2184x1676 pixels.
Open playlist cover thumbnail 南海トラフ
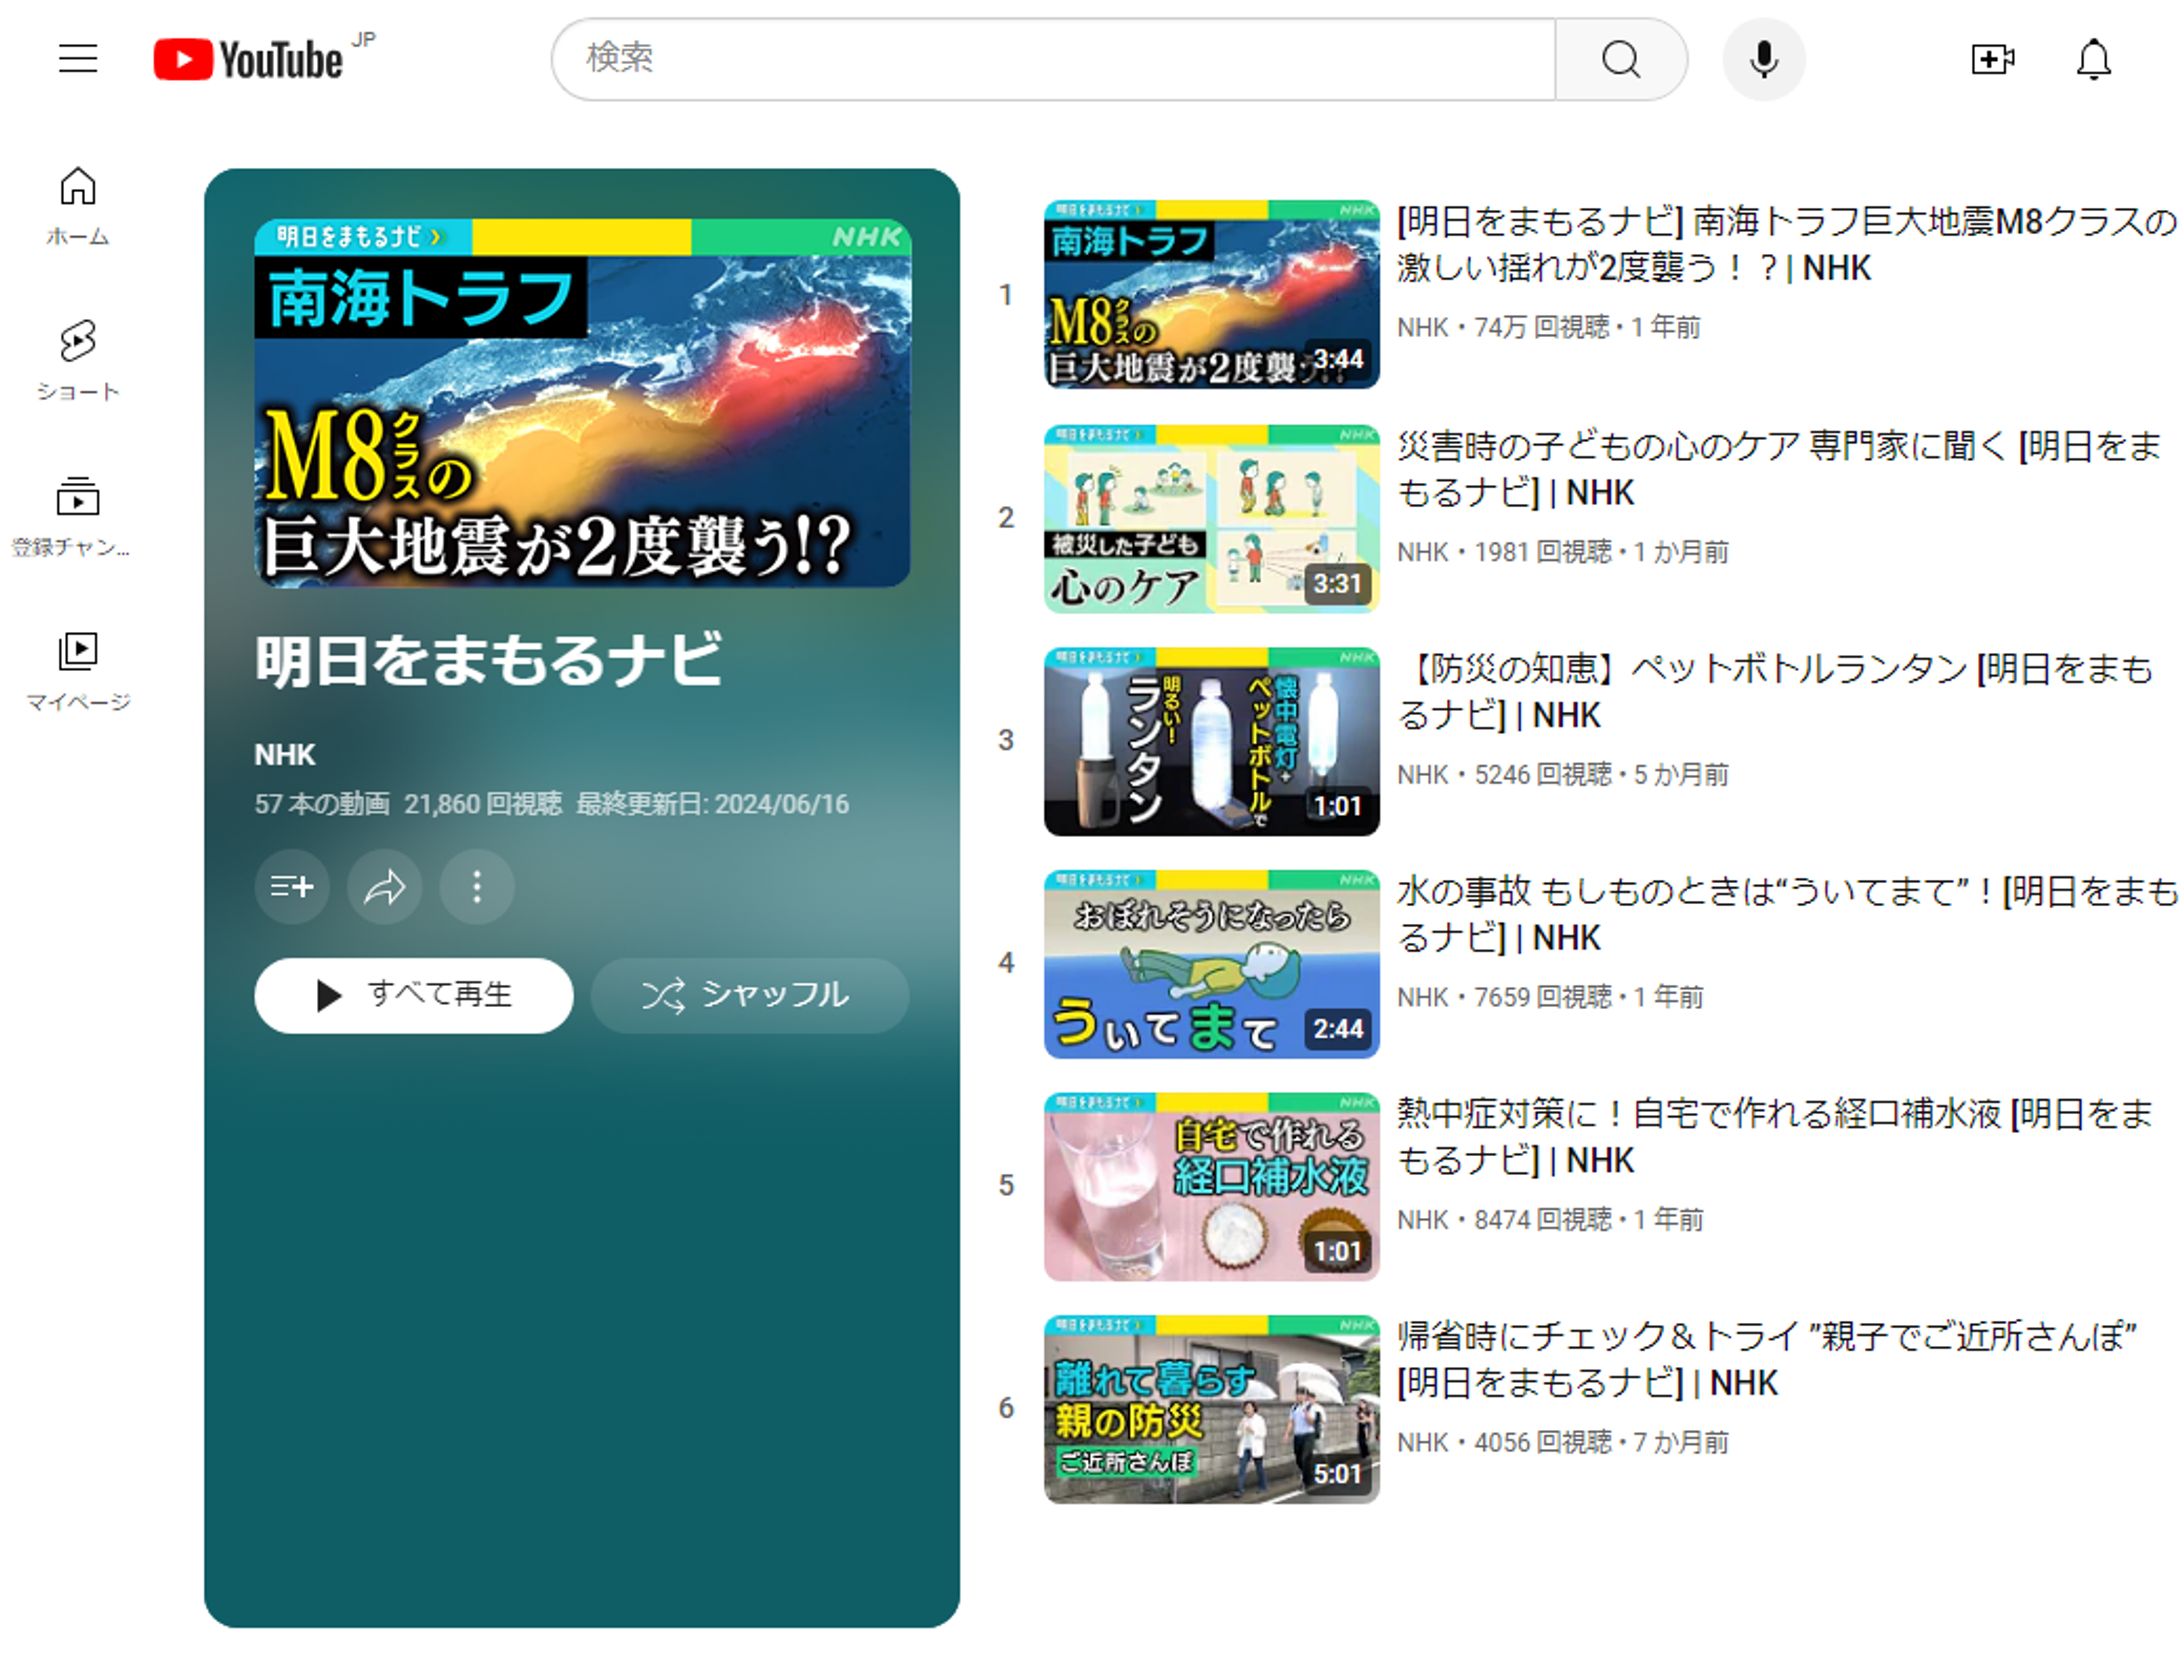pos(582,403)
